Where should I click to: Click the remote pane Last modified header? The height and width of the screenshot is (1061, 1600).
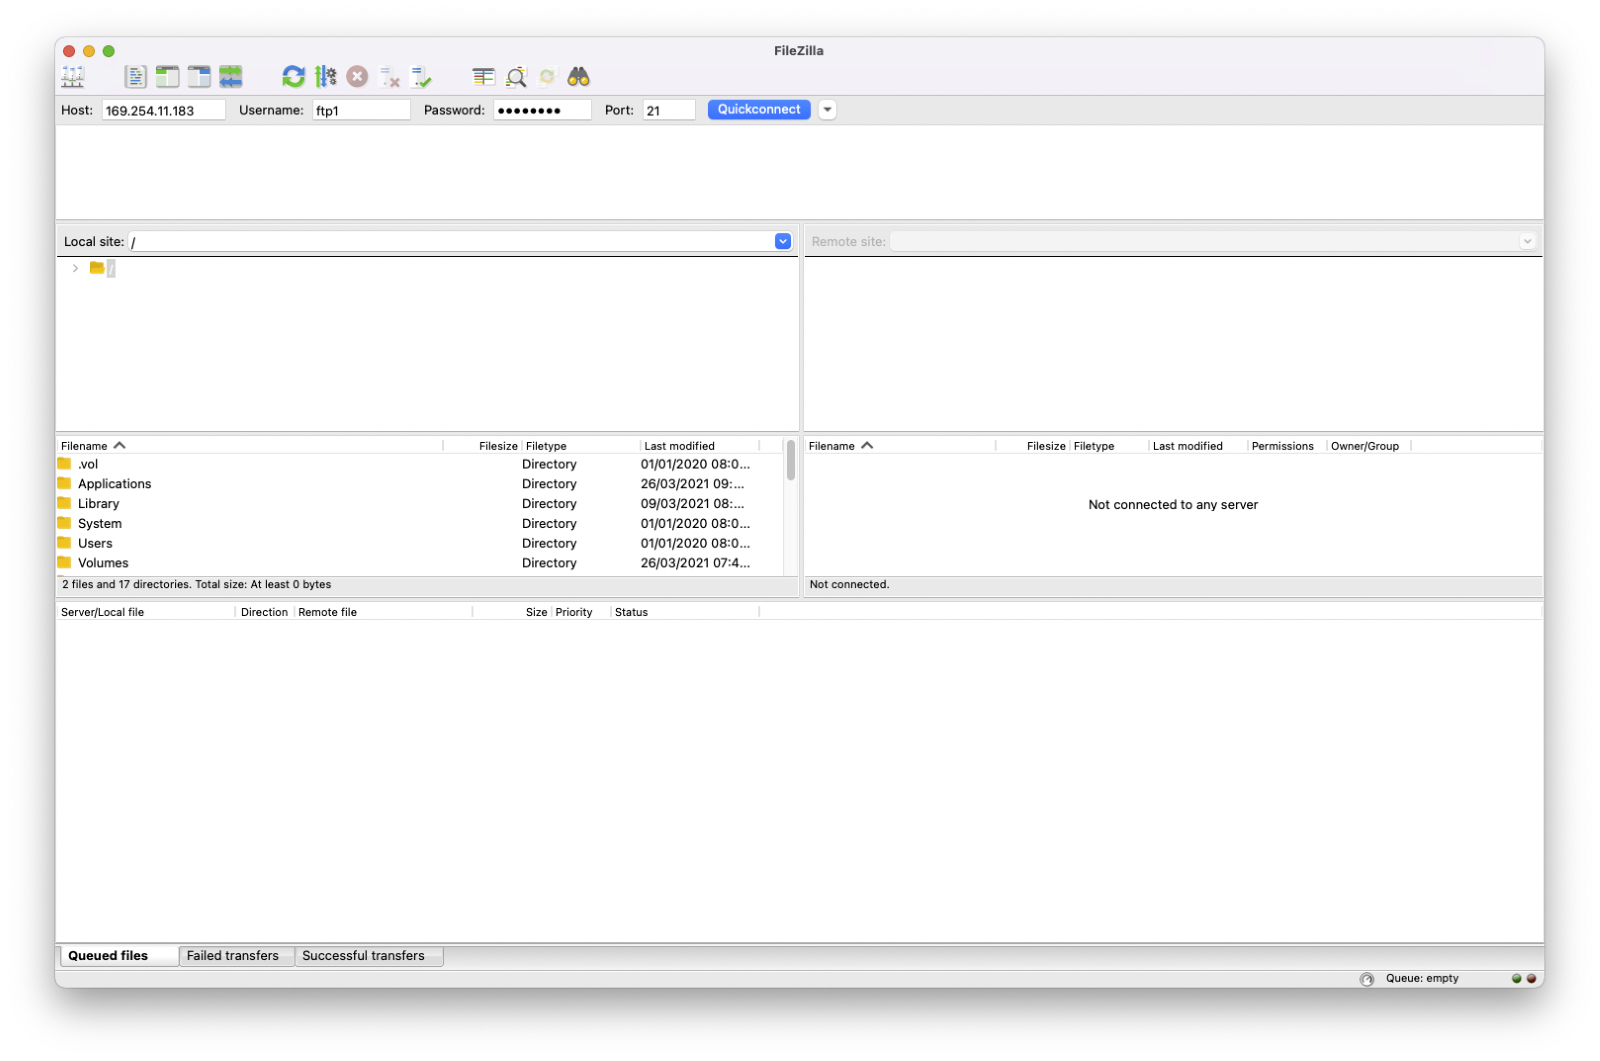(1198, 446)
